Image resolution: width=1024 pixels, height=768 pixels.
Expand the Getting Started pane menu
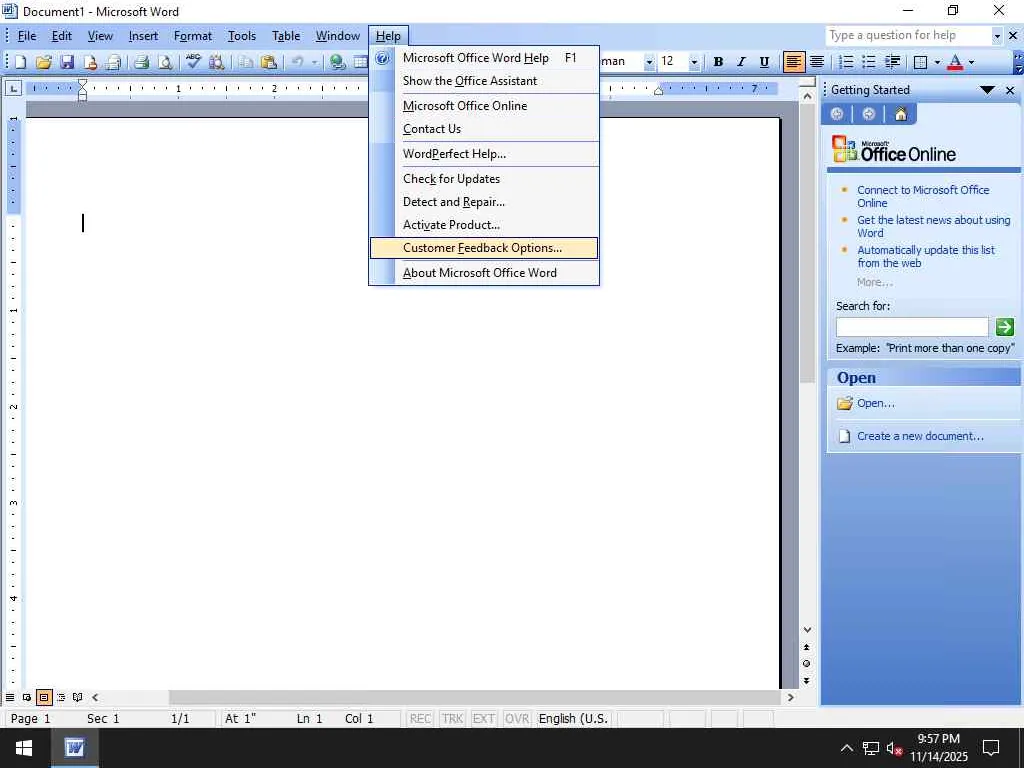987,90
